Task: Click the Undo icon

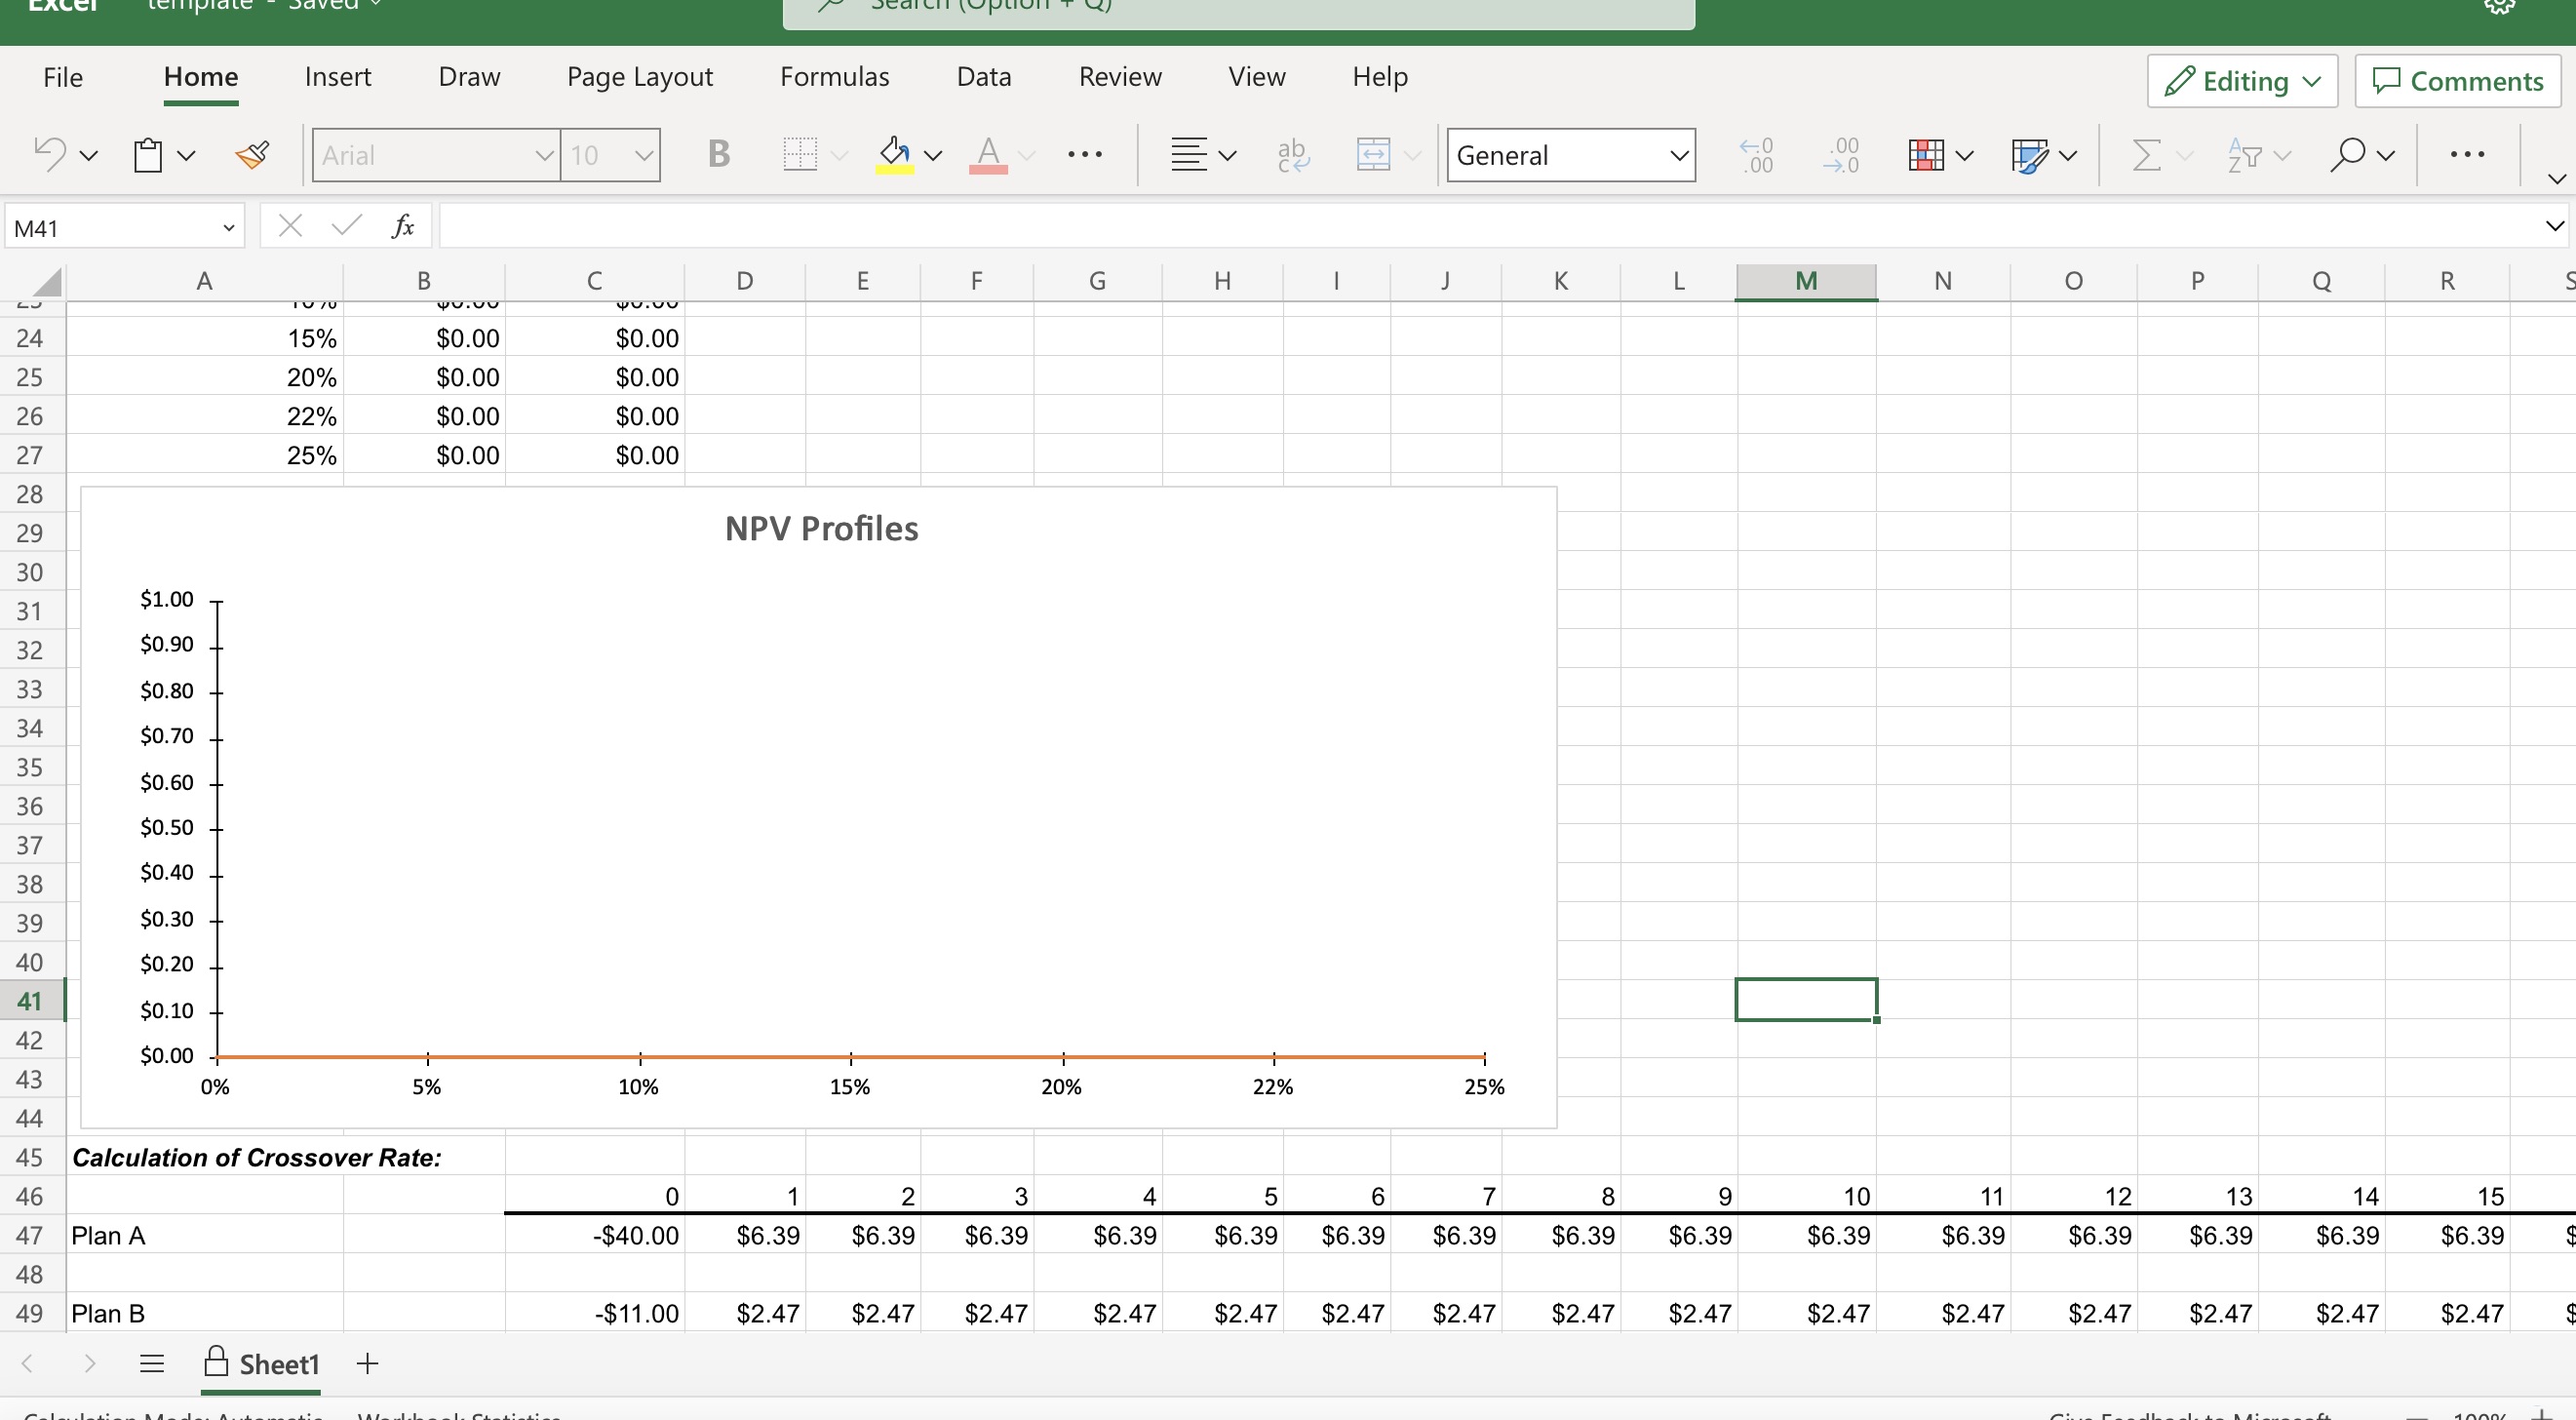Action: pyautogui.click(x=50, y=155)
